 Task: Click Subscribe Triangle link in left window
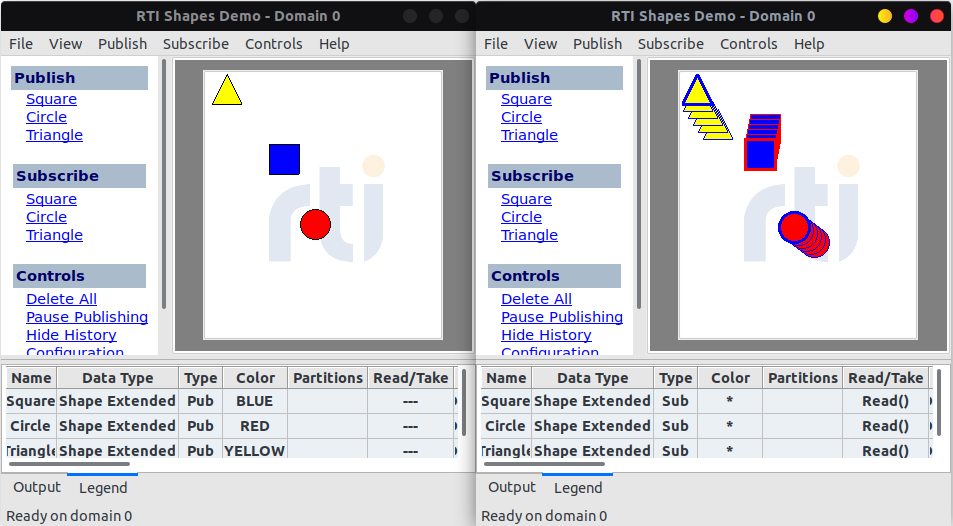click(x=54, y=235)
